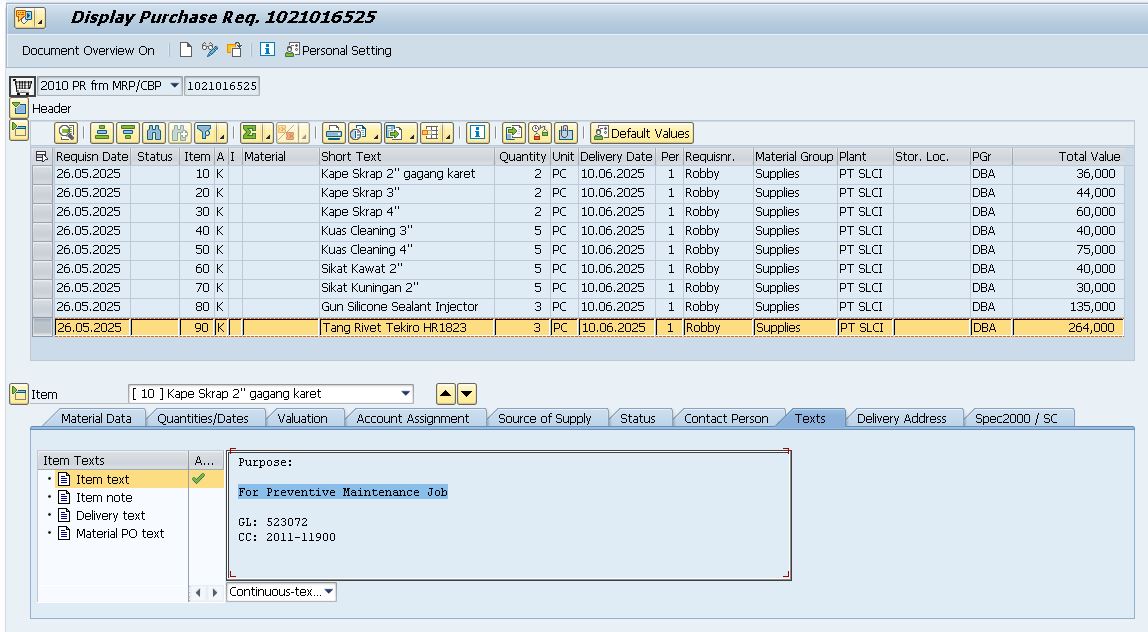Viewport: 1148px width, 632px height.
Task: Open the Views icon dropdown arrow
Action: [376, 135]
